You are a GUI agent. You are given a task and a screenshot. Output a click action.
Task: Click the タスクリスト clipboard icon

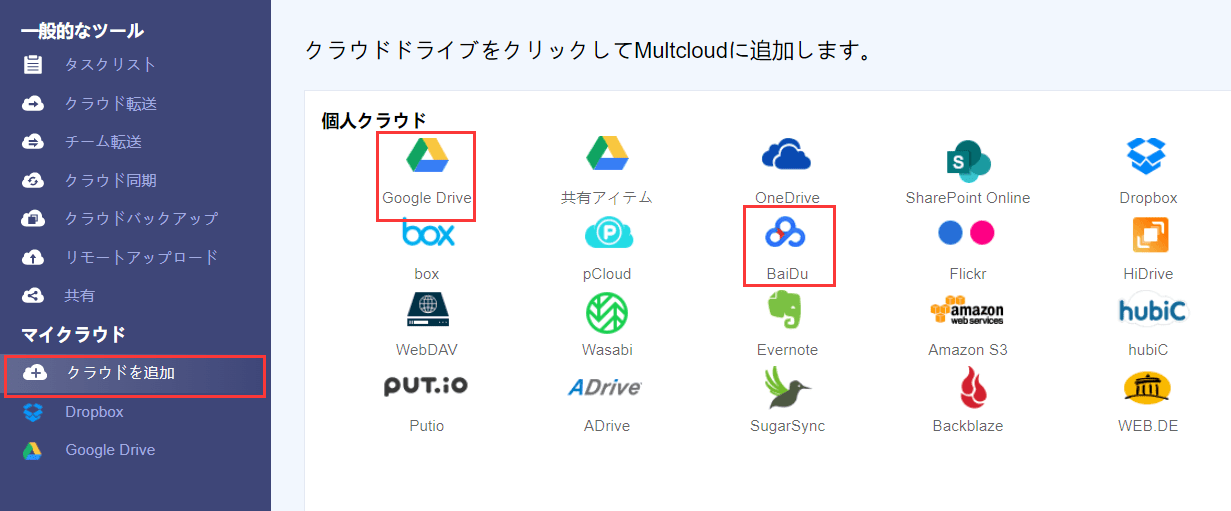pos(33,65)
